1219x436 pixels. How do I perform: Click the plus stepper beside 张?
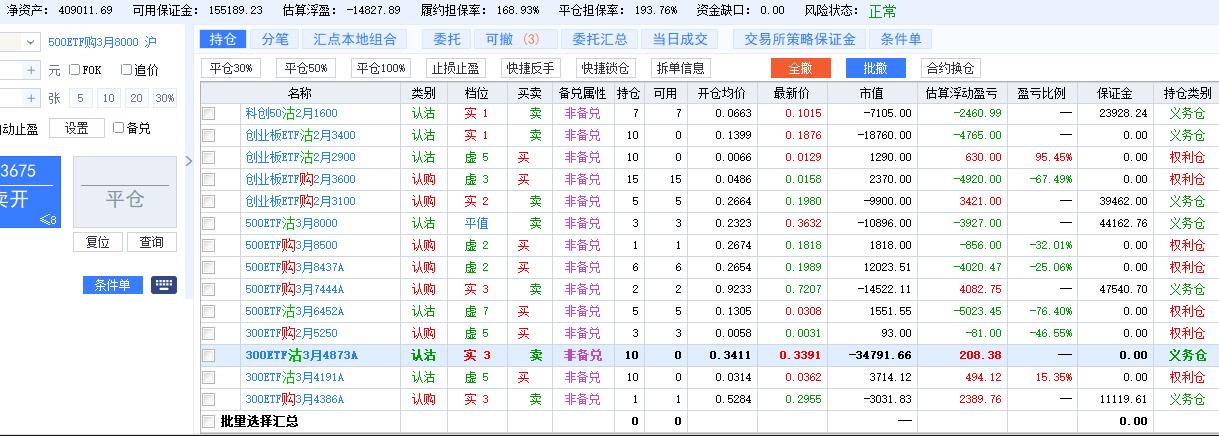pos(31,98)
